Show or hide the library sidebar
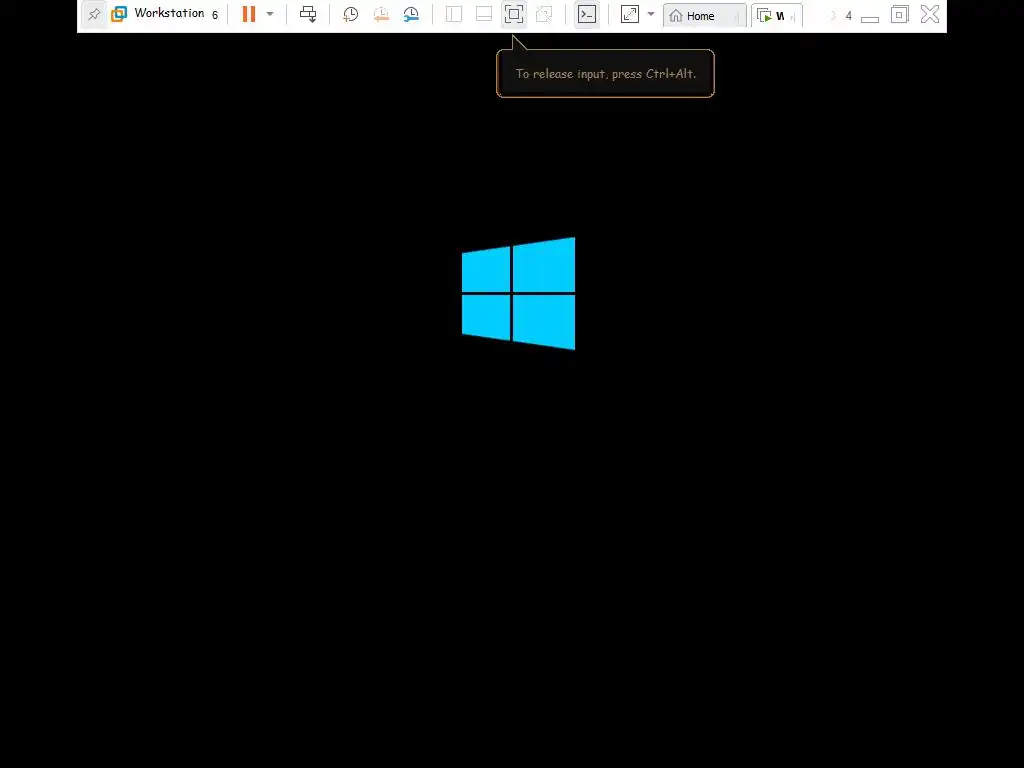 tap(454, 14)
